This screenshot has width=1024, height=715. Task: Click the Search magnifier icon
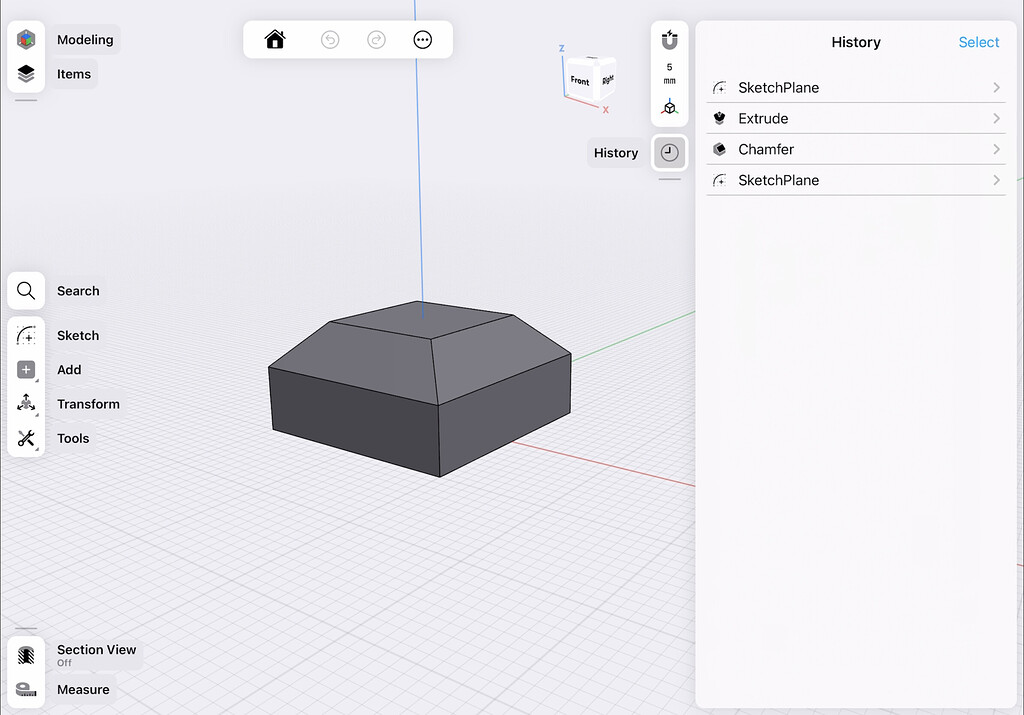tap(25, 290)
